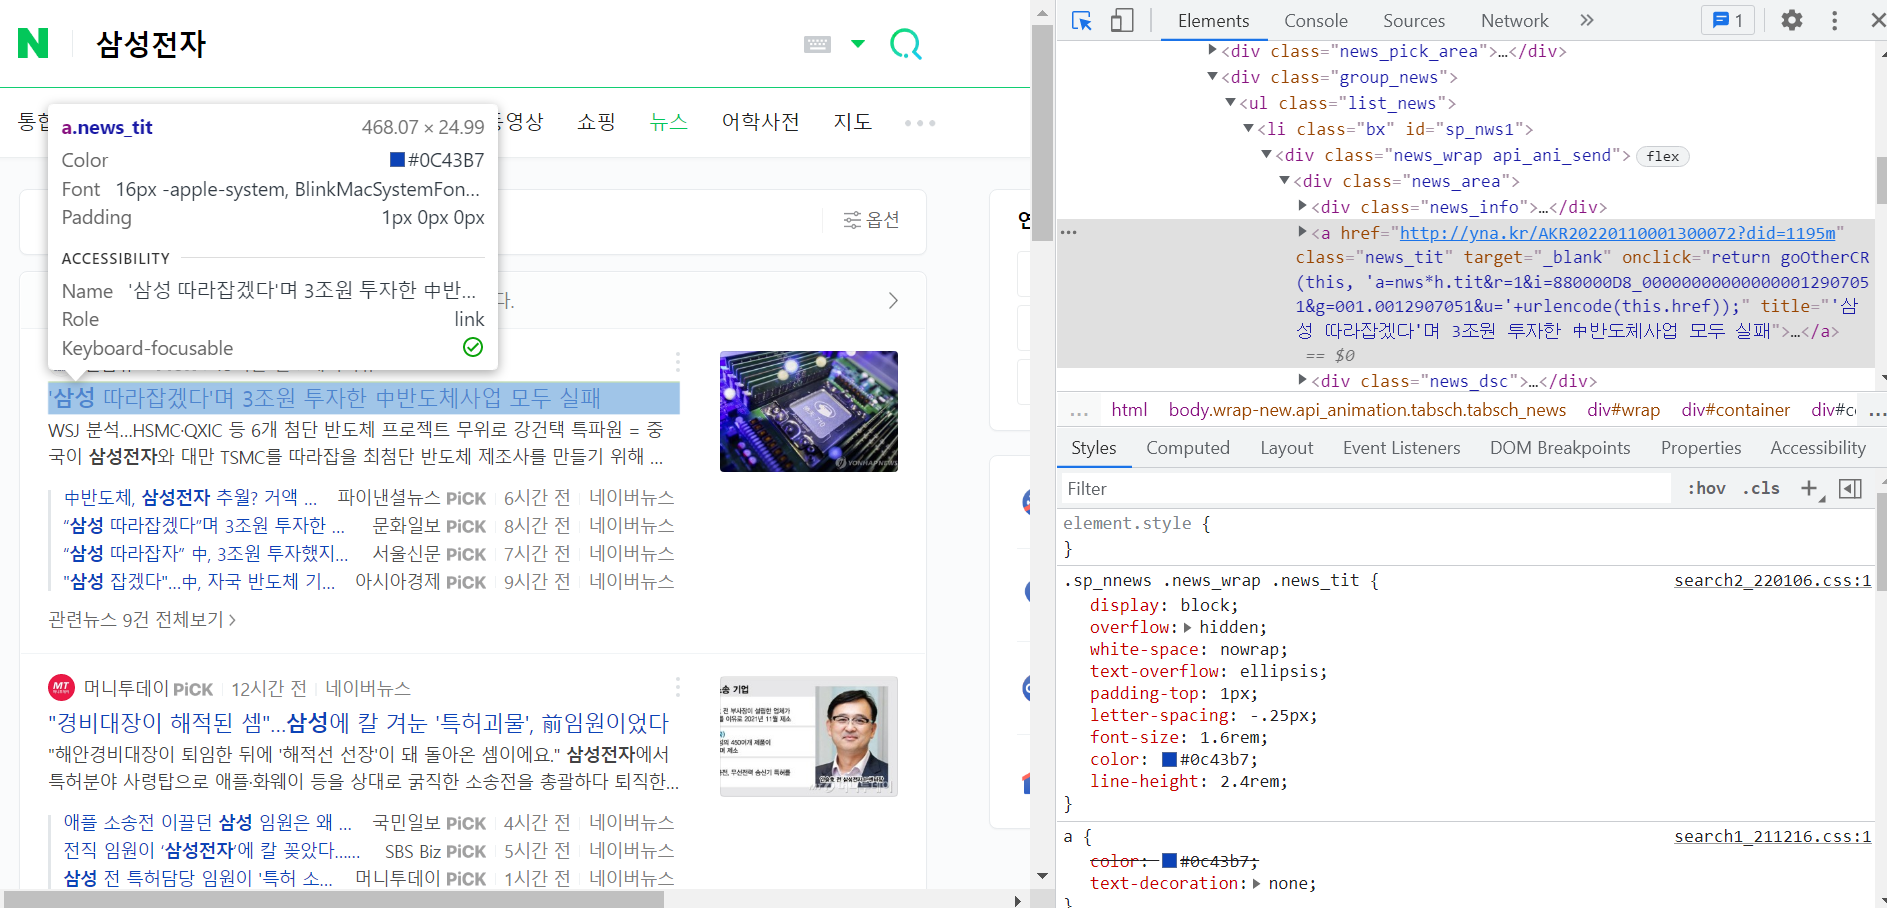This screenshot has height=908, width=1887.
Task: Open headline "경비대장이 해적된 셈"
Action: tap(358, 723)
